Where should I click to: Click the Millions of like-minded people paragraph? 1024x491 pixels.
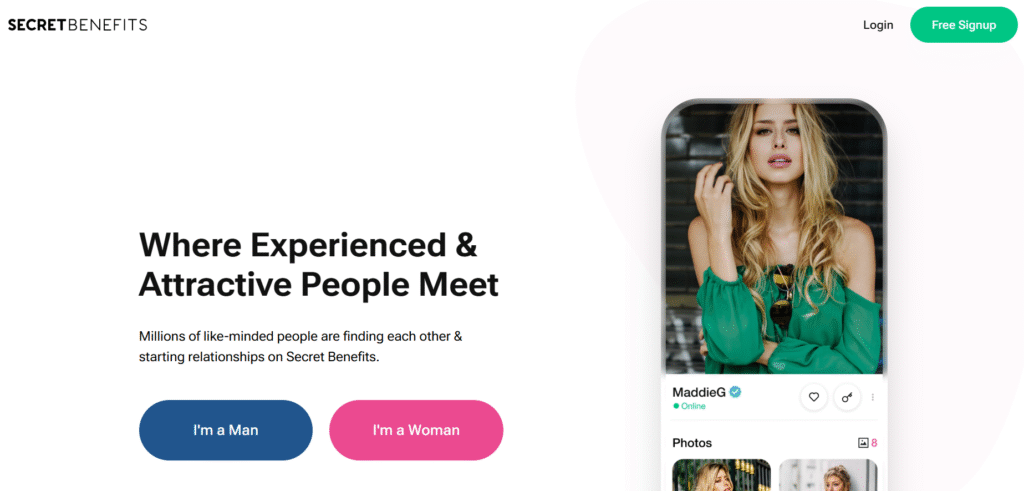point(301,347)
